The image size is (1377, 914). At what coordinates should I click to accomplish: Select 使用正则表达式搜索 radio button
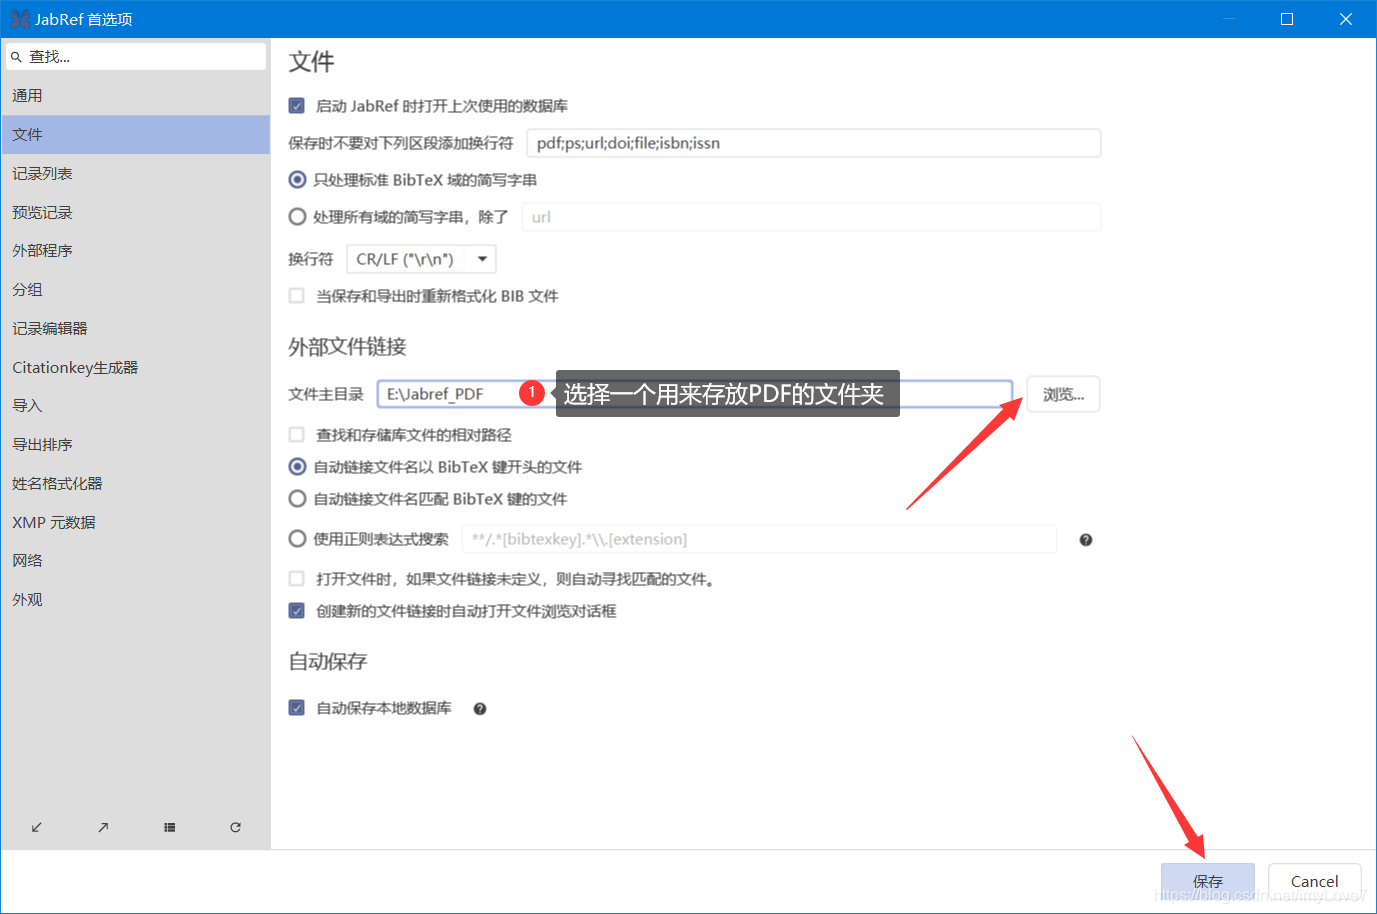click(297, 538)
